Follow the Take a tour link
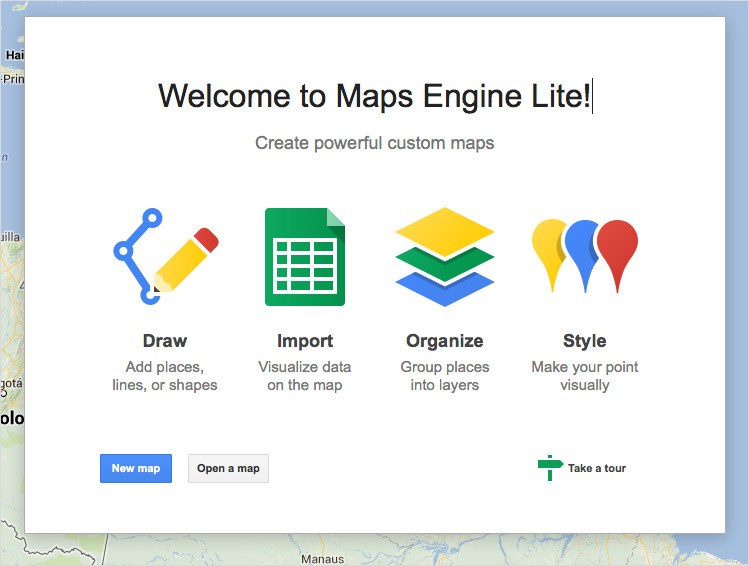This screenshot has width=749, height=566. 596,468
